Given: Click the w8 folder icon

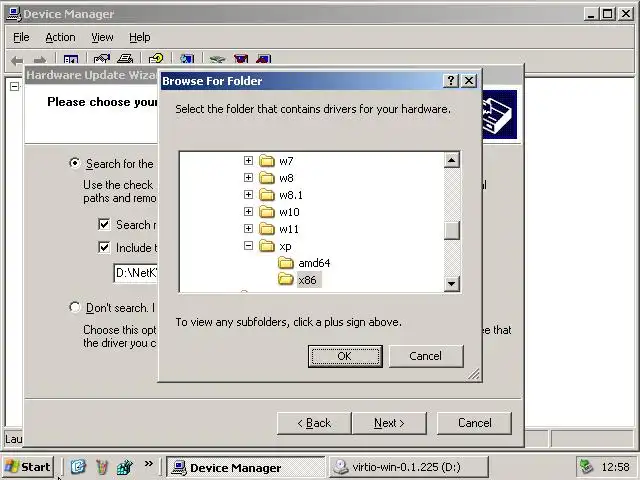Looking at the screenshot, I should pos(267,178).
